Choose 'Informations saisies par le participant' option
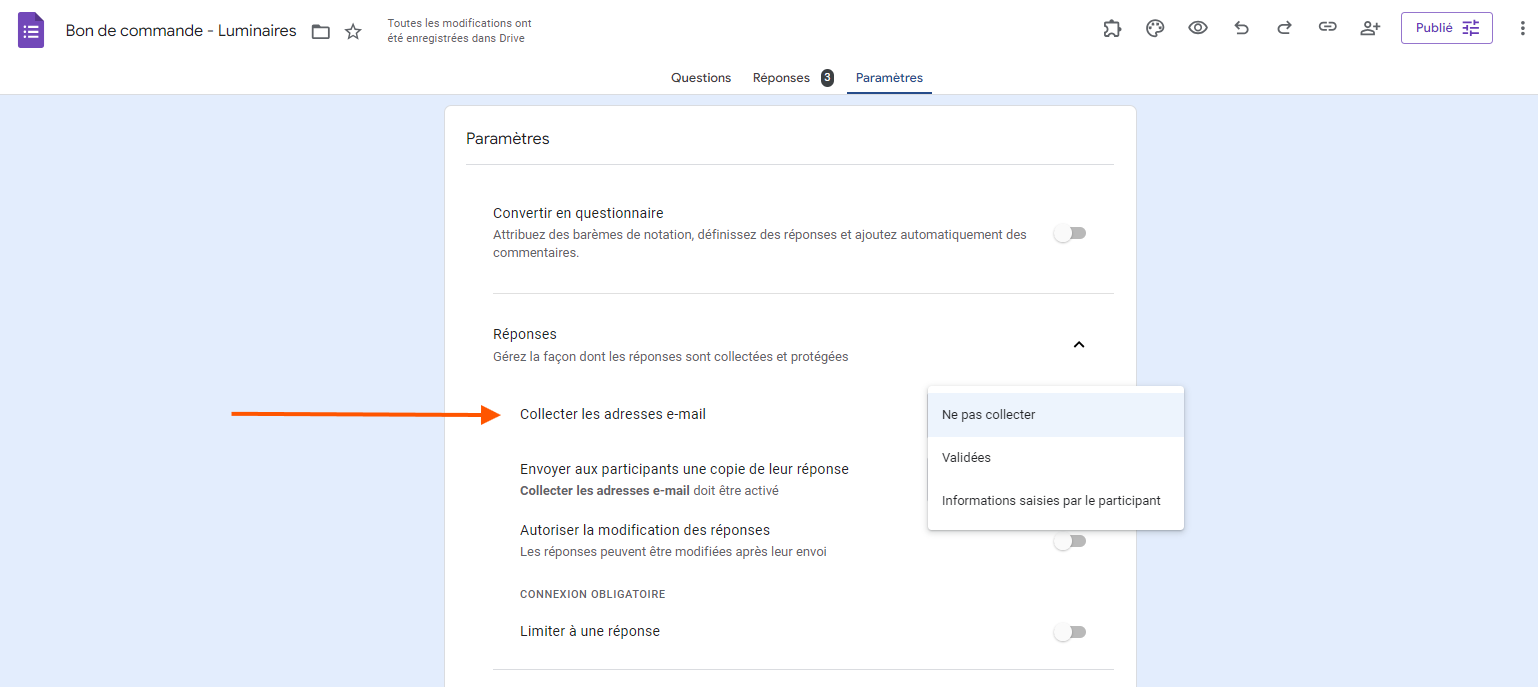Viewport: 1538px width, 687px height. click(x=1051, y=500)
